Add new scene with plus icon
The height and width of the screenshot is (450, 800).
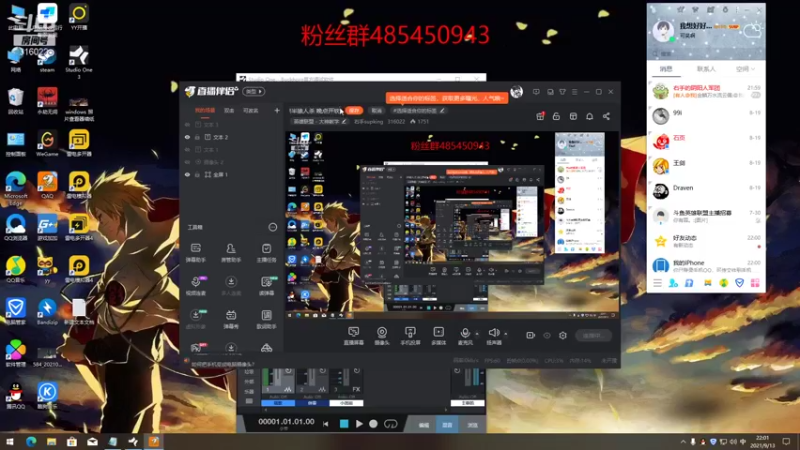tap(277, 110)
